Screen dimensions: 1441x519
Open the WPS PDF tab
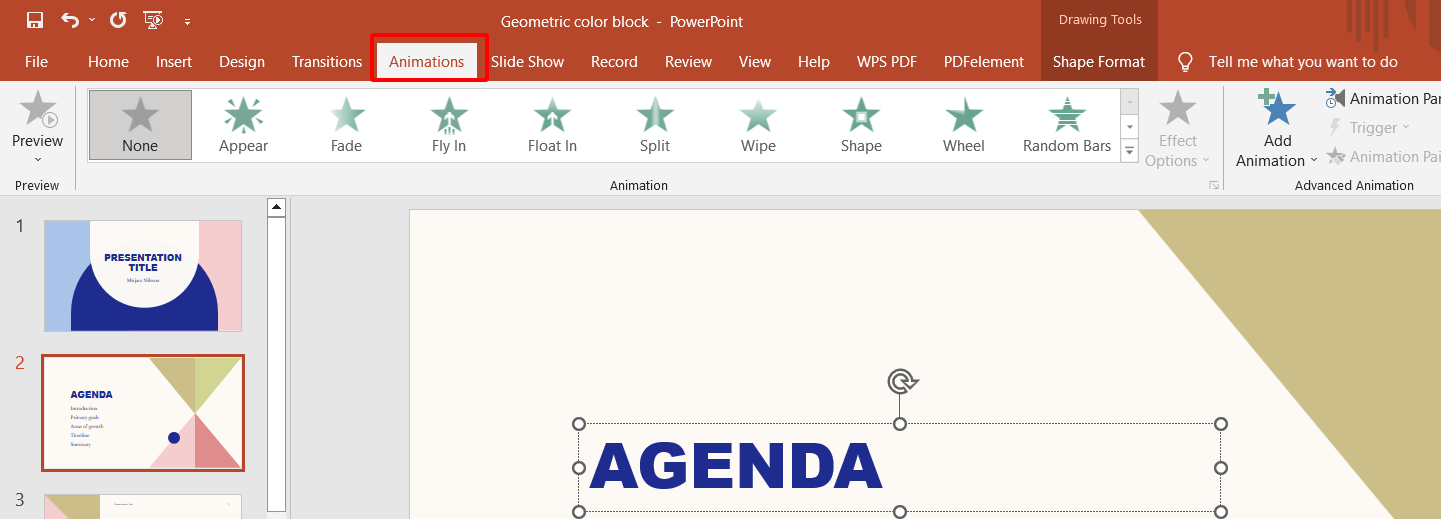point(887,62)
